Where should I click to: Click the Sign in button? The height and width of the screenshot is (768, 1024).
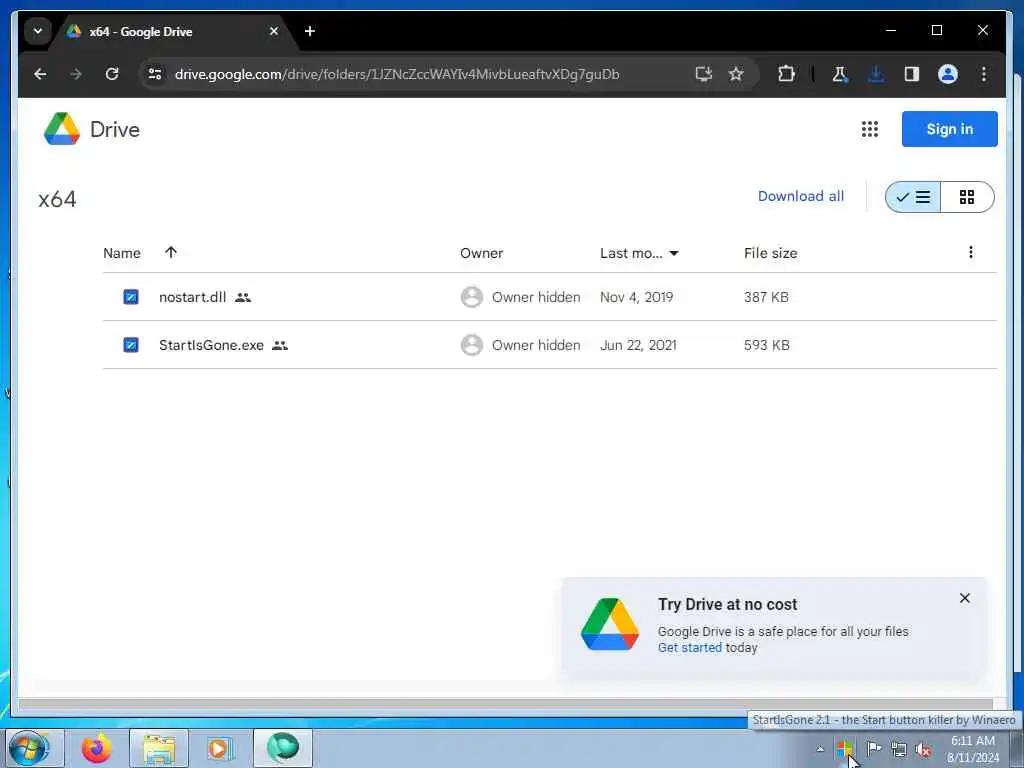[x=949, y=129]
